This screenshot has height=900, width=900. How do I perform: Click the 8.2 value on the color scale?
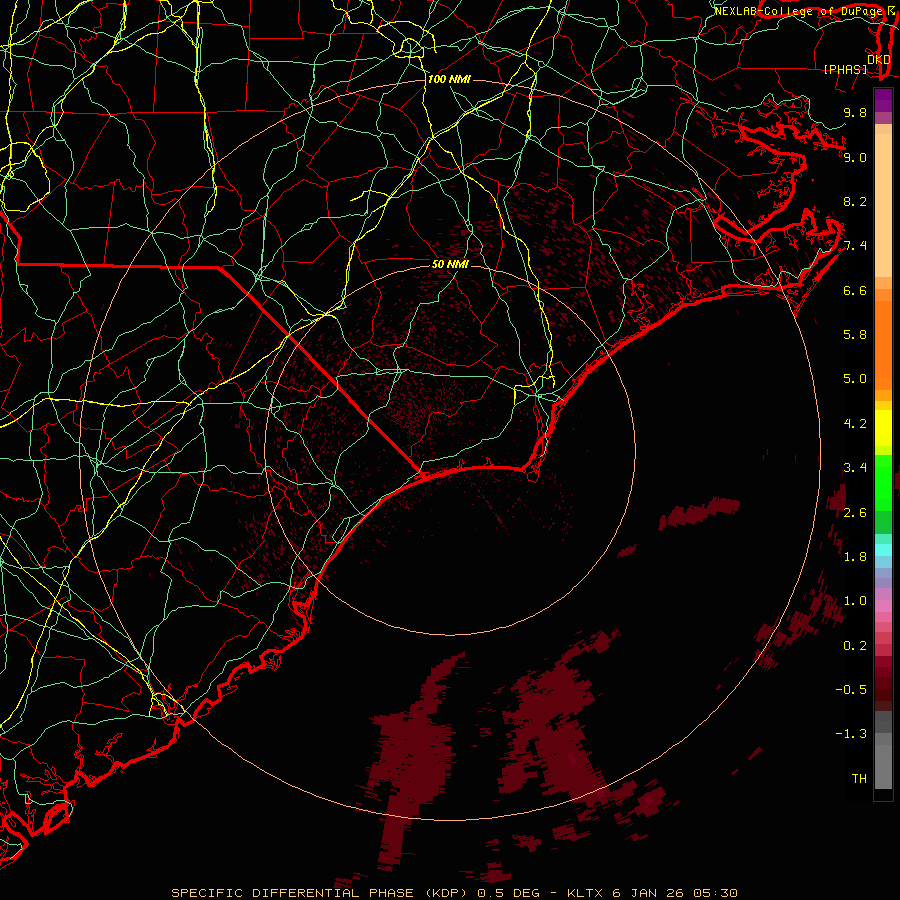coord(855,201)
